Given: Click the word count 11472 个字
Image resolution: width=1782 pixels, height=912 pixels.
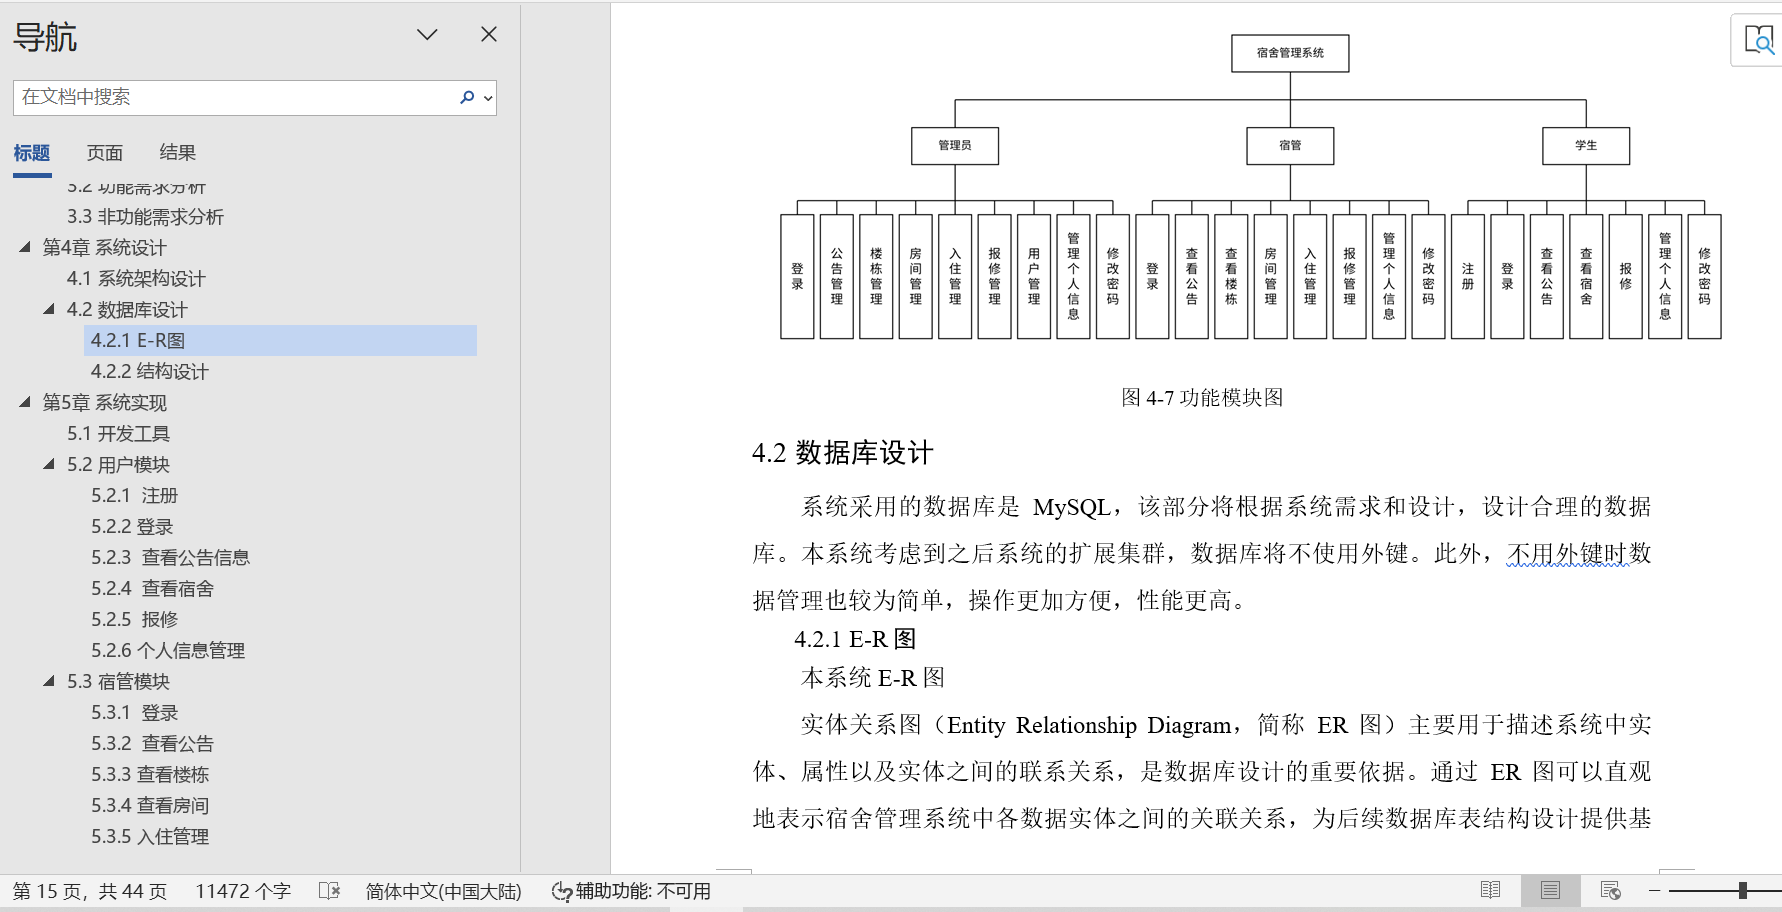Looking at the screenshot, I should [243, 891].
